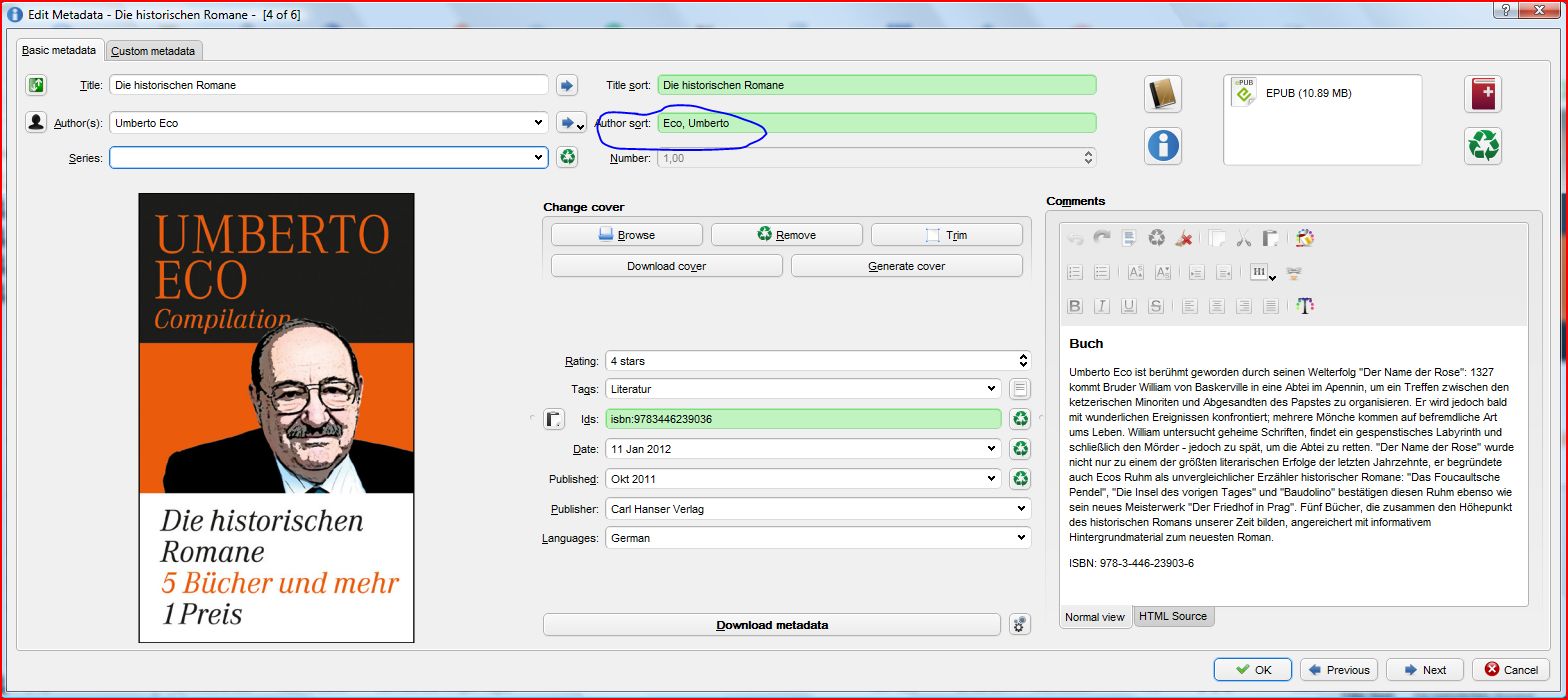This screenshot has height=700, width=1568.
Task: Click the Download cover button
Action: (667, 266)
